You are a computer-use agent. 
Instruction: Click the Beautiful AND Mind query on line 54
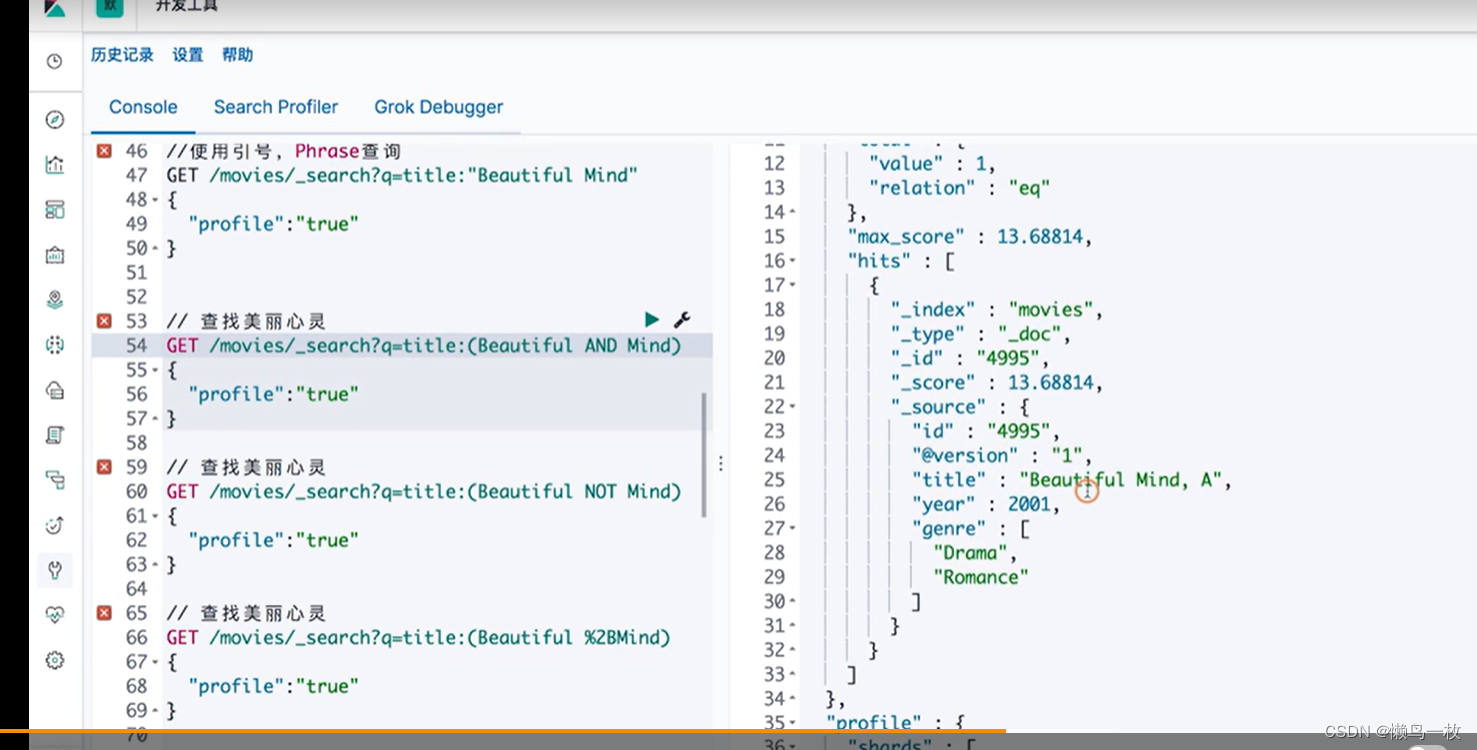(423, 345)
